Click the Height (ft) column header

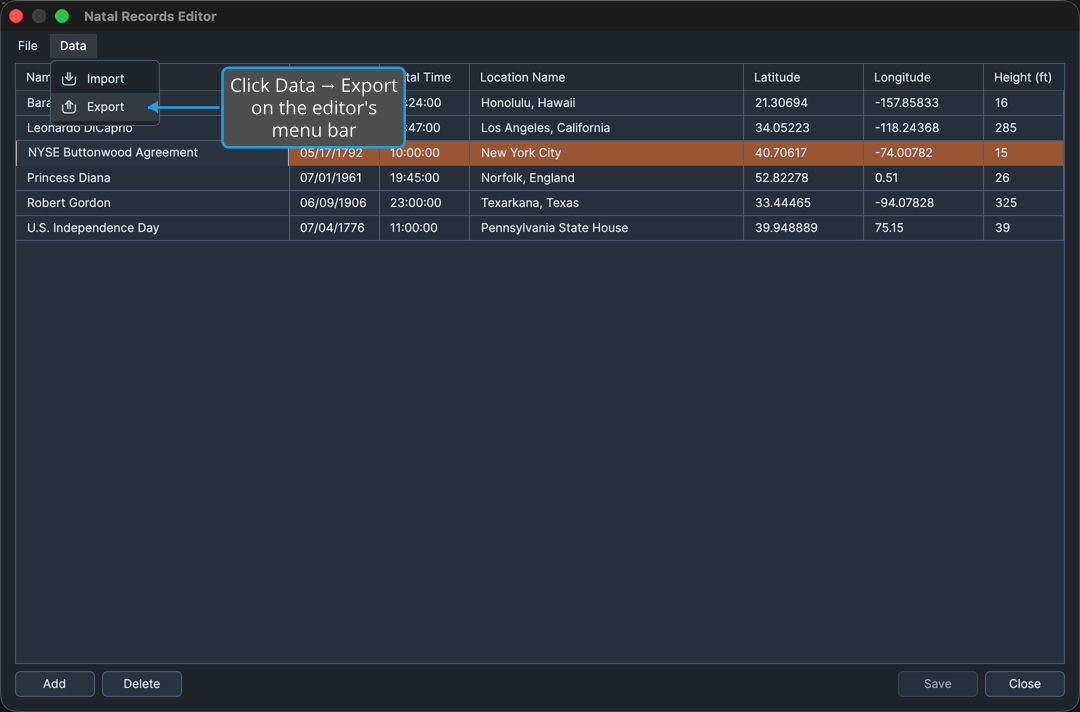(x=1024, y=77)
